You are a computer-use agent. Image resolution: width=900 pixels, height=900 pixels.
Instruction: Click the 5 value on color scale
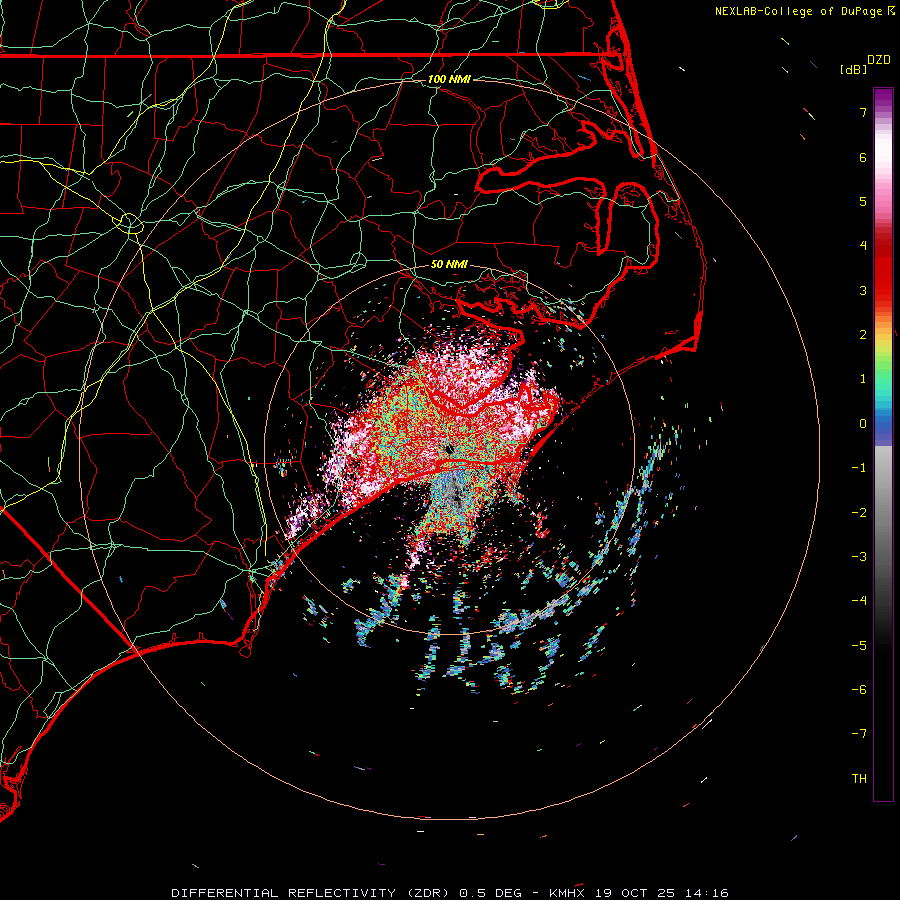(863, 201)
